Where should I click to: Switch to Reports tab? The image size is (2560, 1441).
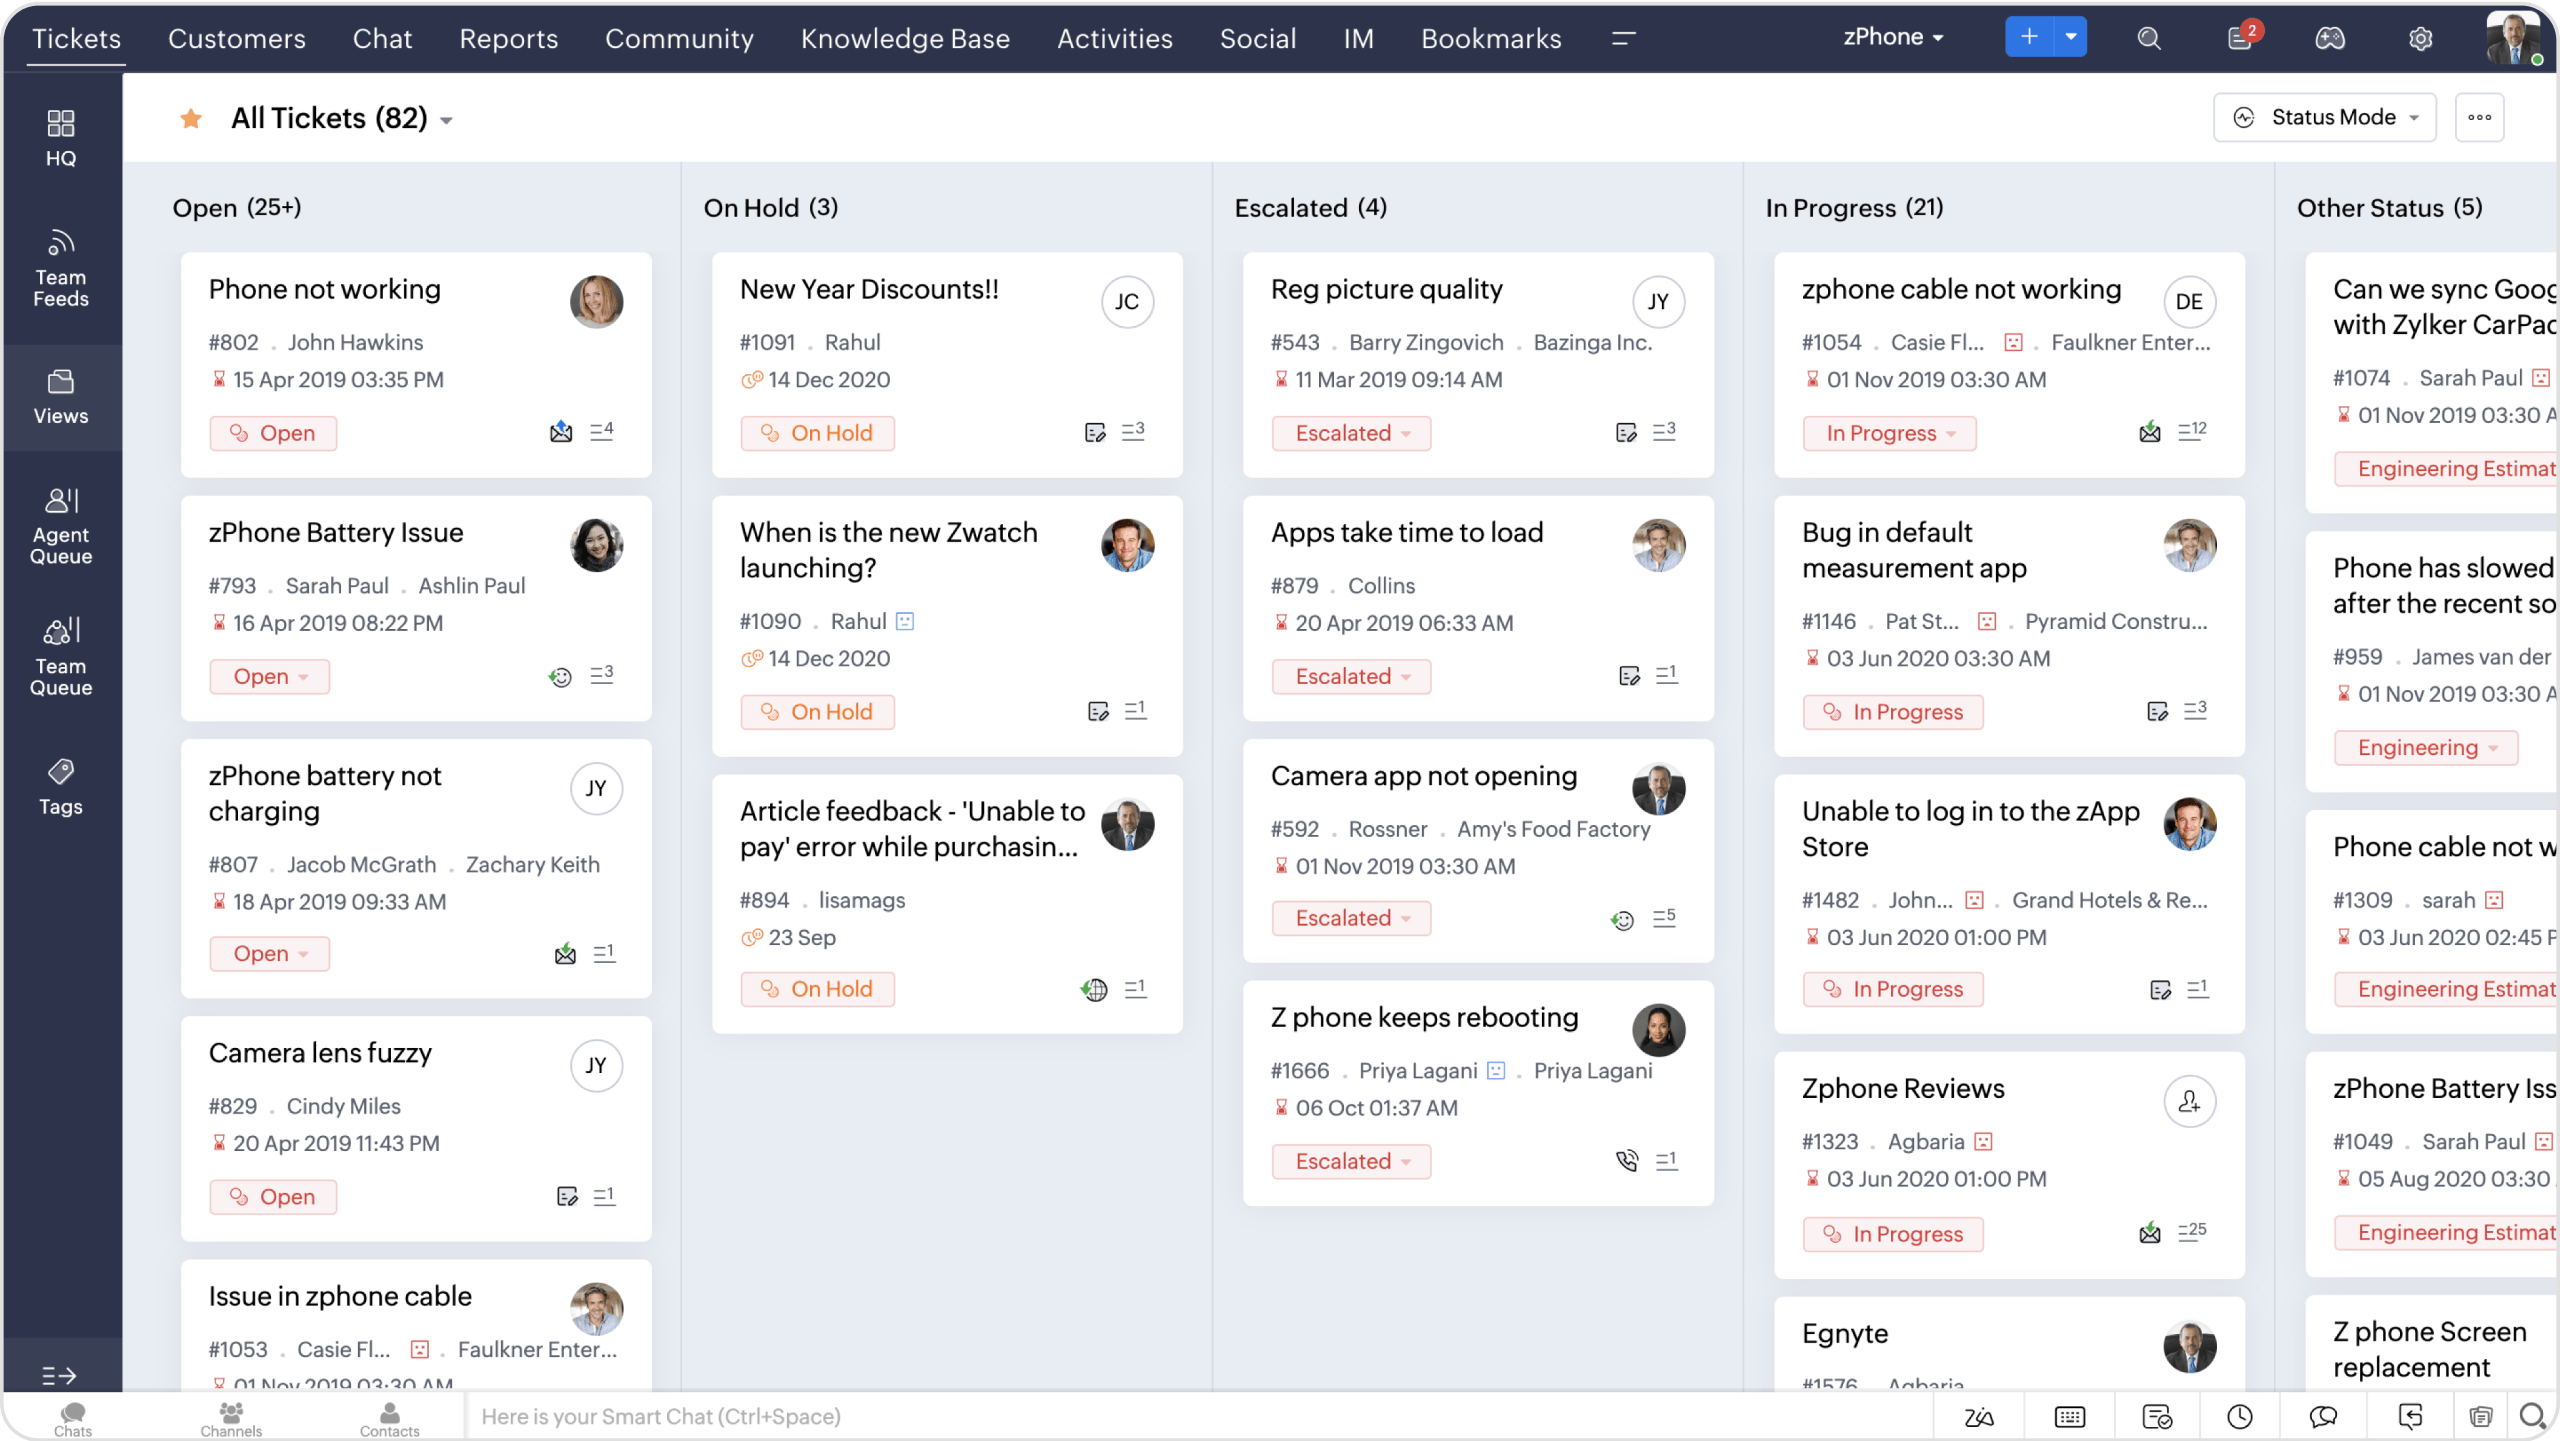click(508, 39)
